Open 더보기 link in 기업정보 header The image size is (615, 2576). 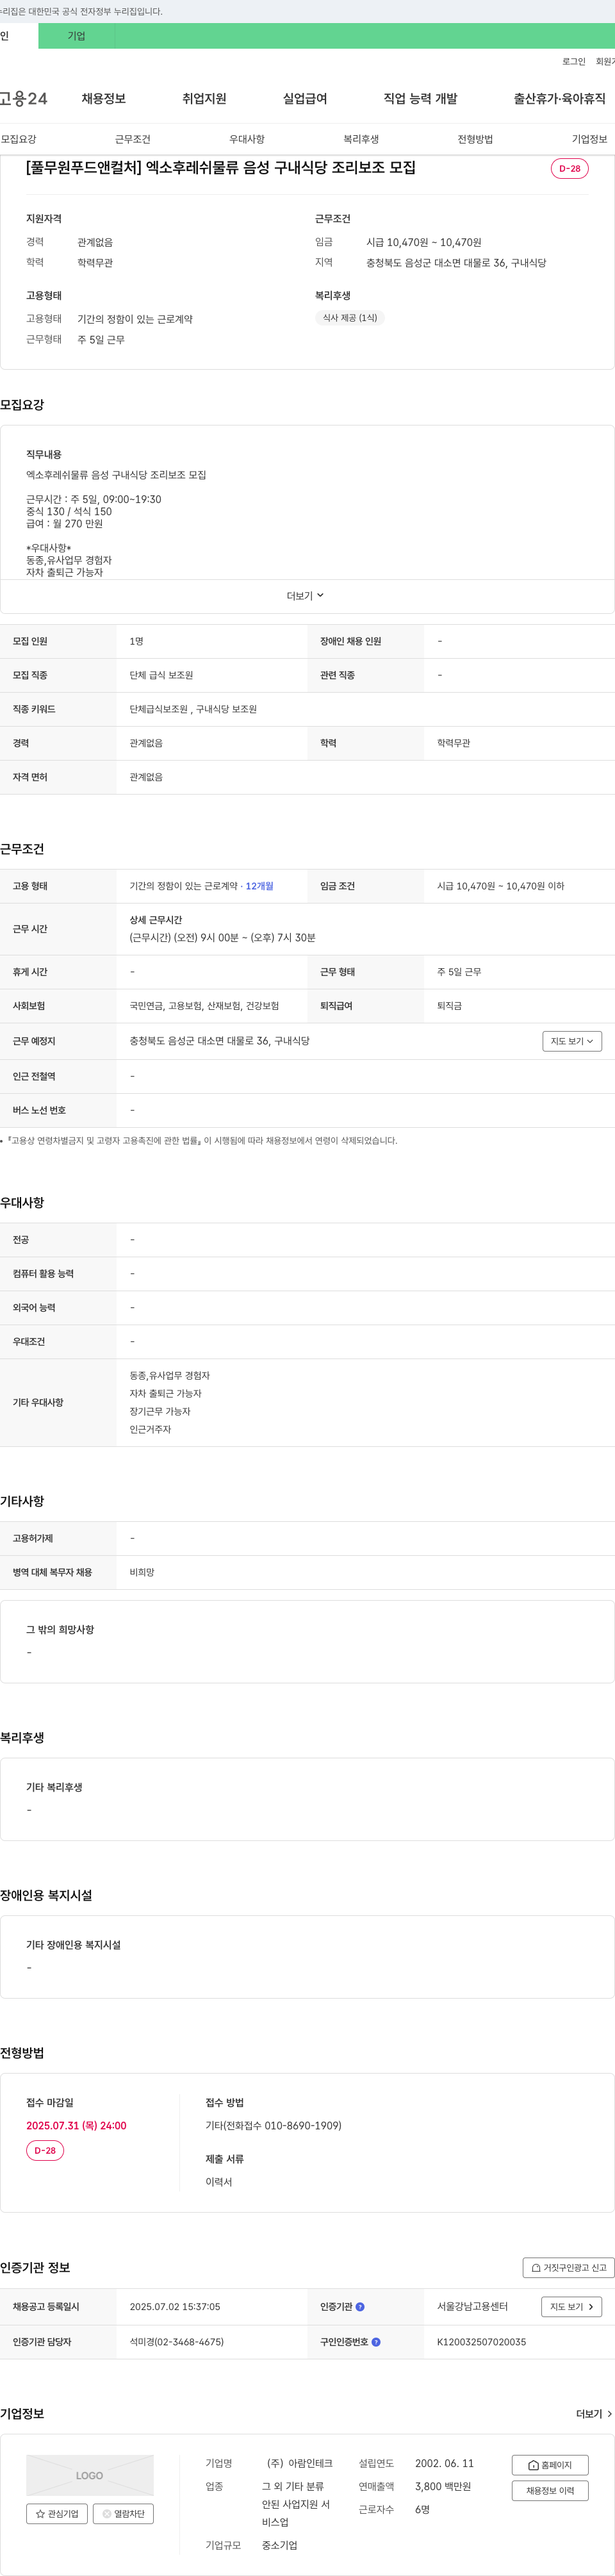point(594,2413)
